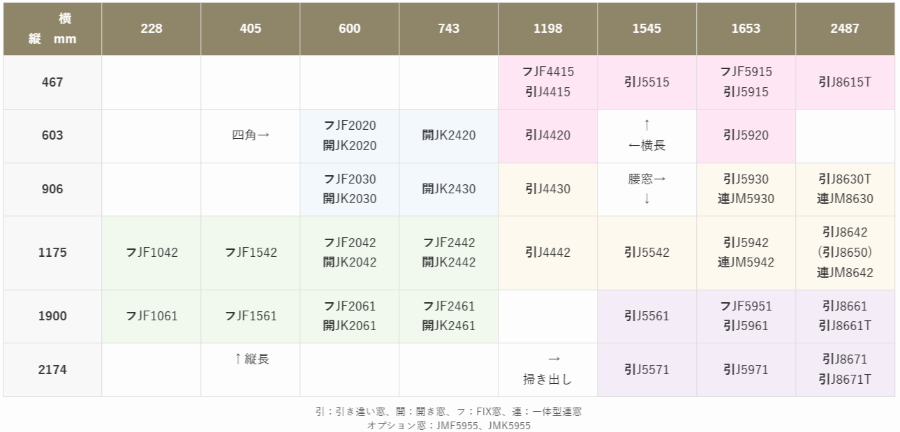Click the 掃き出し label in bottom row
Image resolution: width=900 pixels, height=432 pixels.
[x=548, y=379]
